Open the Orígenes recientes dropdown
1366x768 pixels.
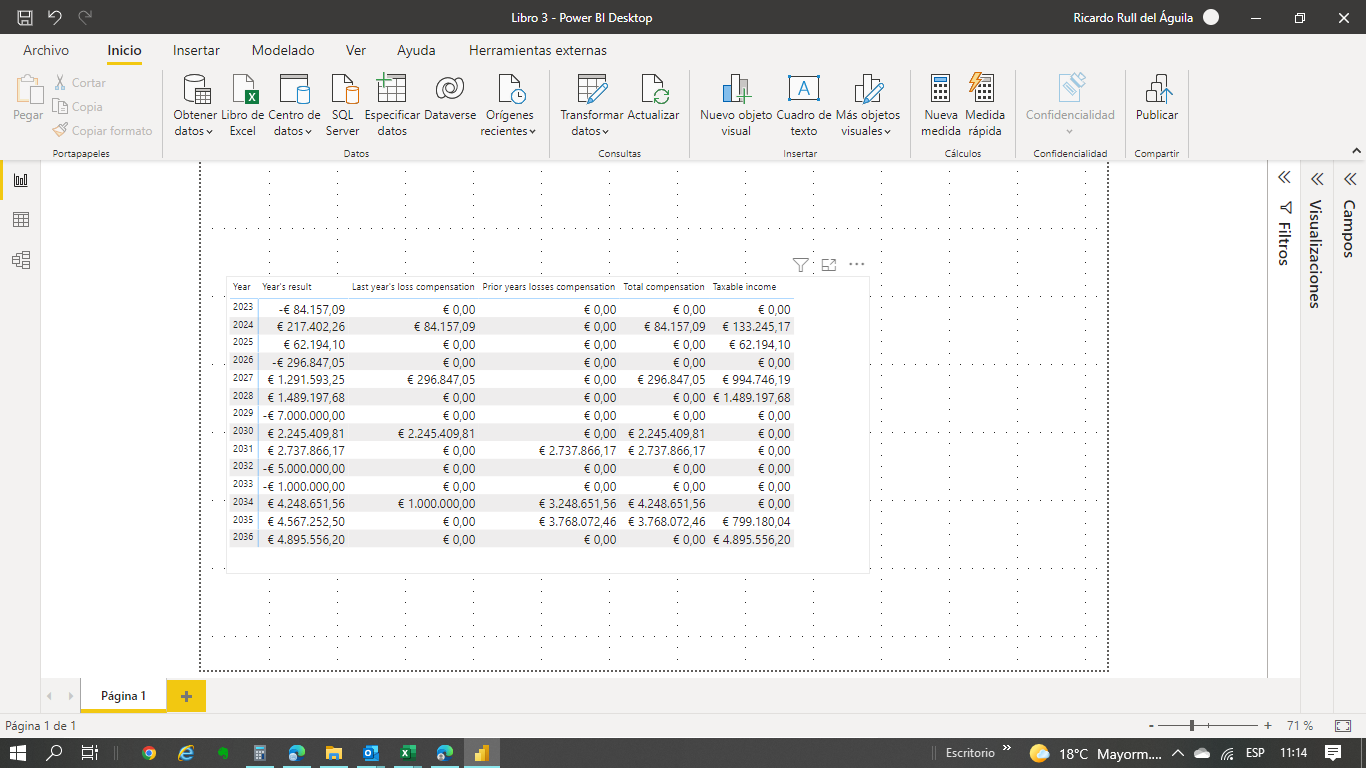tap(508, 105)
